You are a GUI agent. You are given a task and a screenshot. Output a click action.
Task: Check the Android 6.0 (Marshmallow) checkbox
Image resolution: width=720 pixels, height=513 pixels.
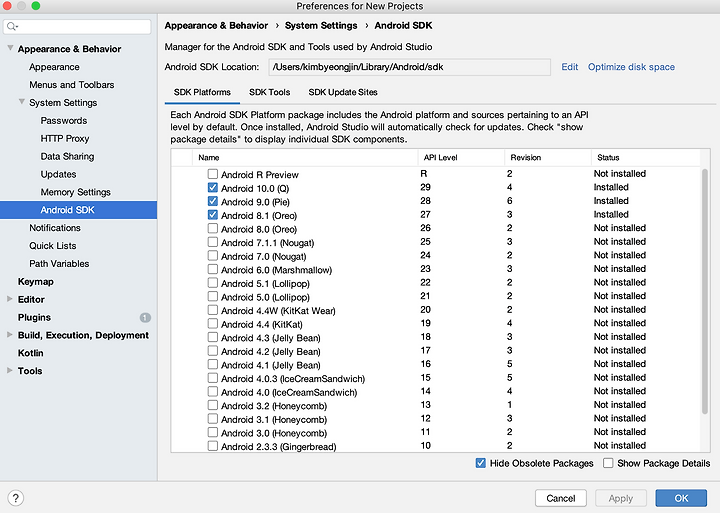click(213, 269)
